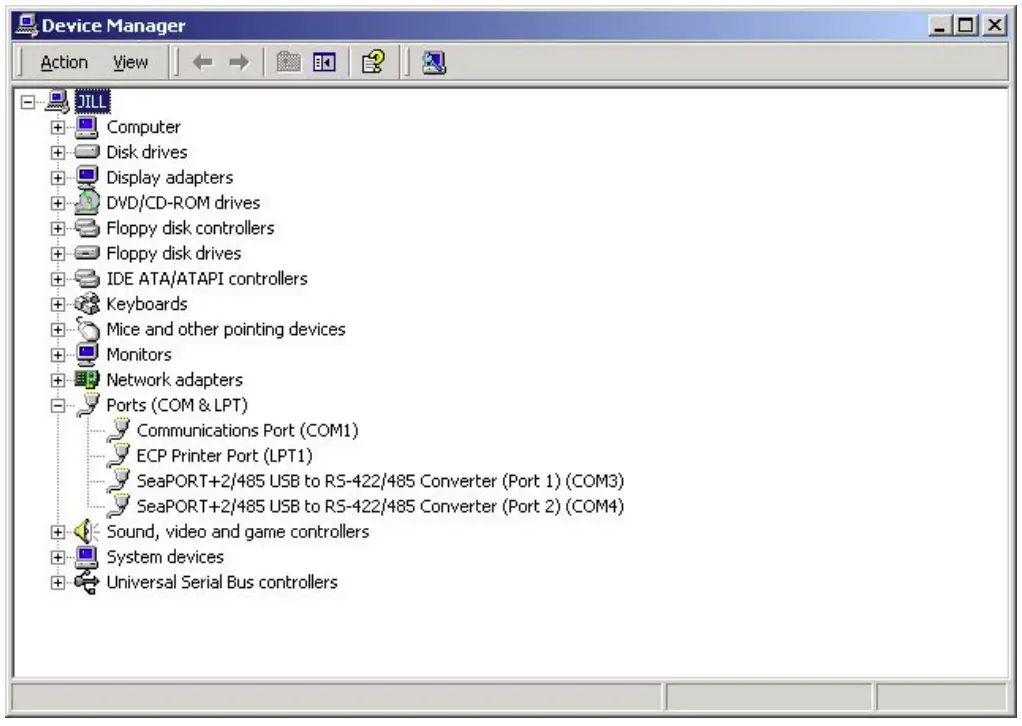This screenshot has height=726, width=1022.
Task: Open the Action menu
Action: pyautogui.click(x=64, y=63)
